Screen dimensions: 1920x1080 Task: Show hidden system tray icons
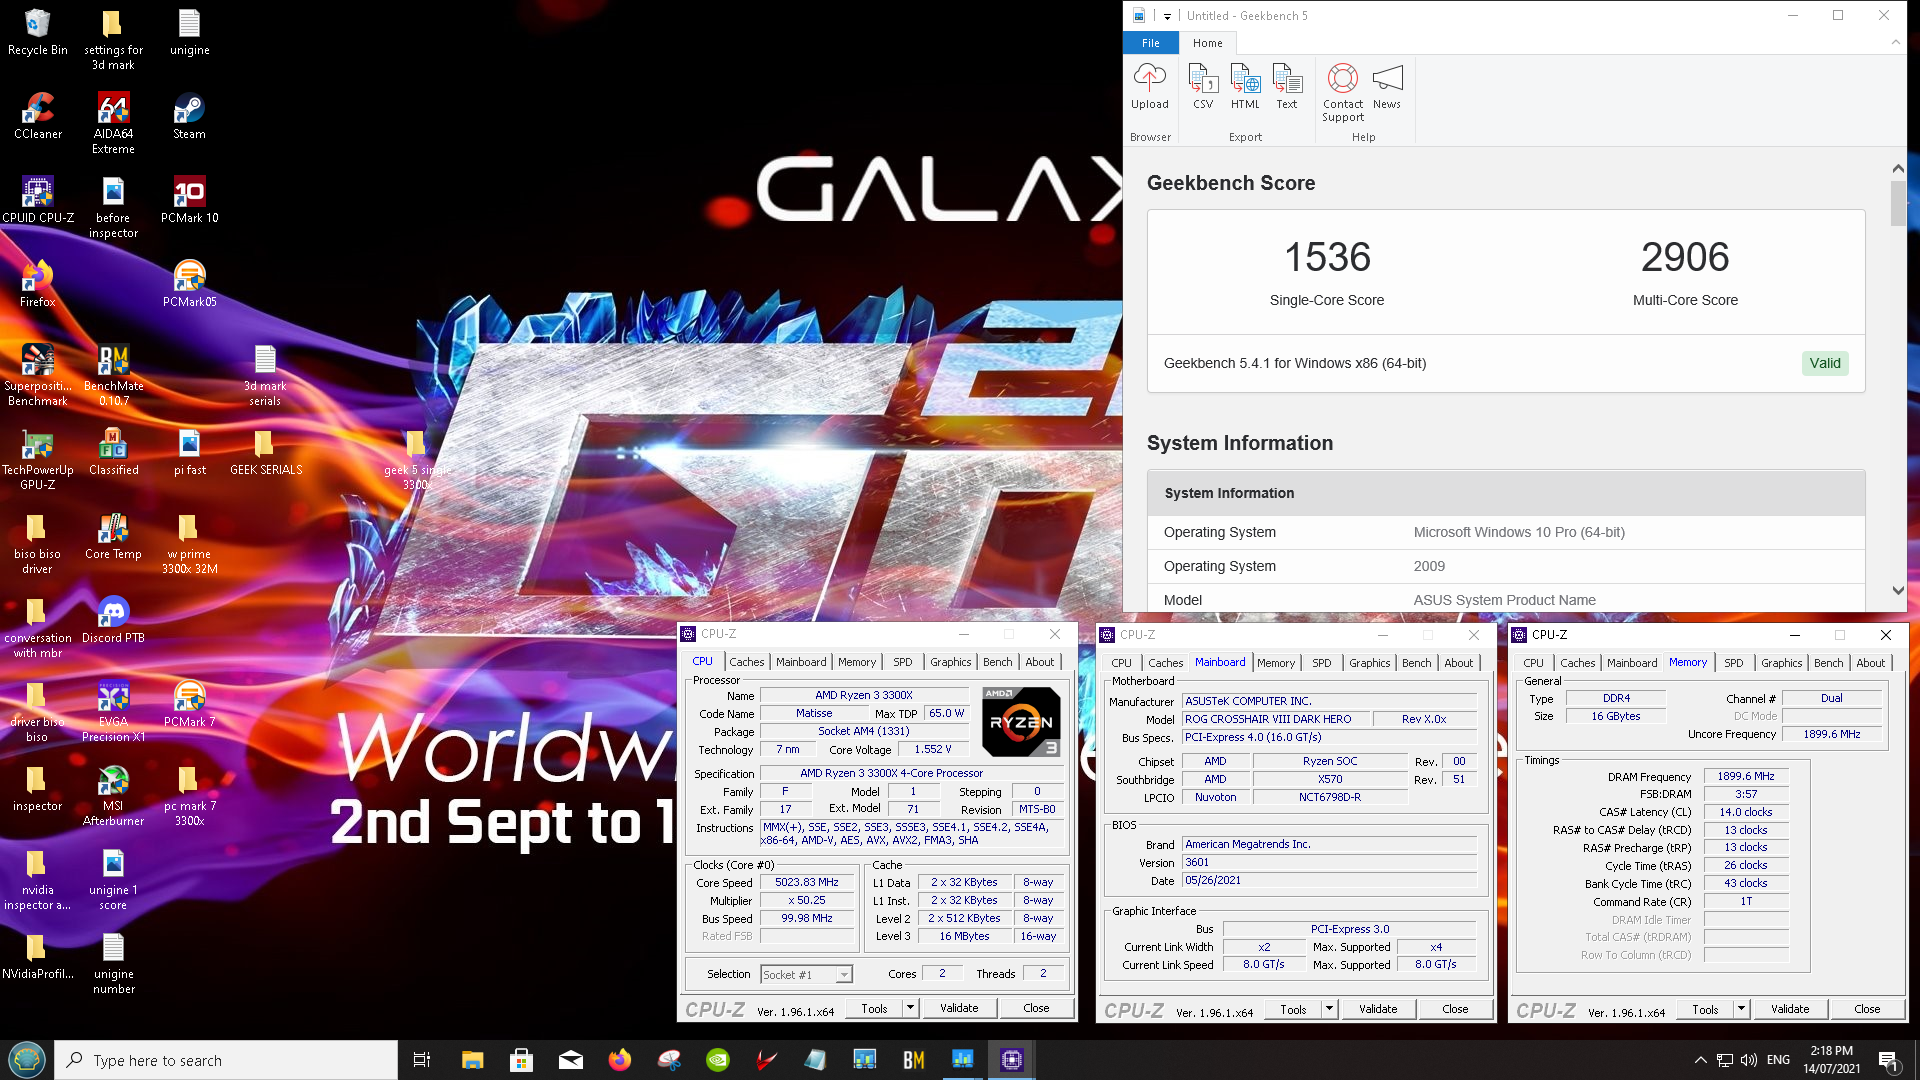[1700, 1060]
